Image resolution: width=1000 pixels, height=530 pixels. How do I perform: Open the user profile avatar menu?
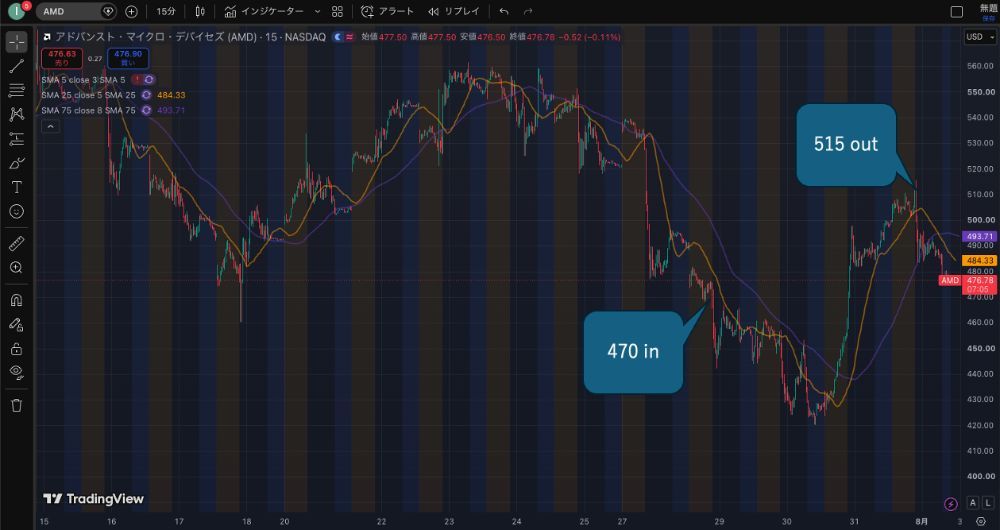17,11
